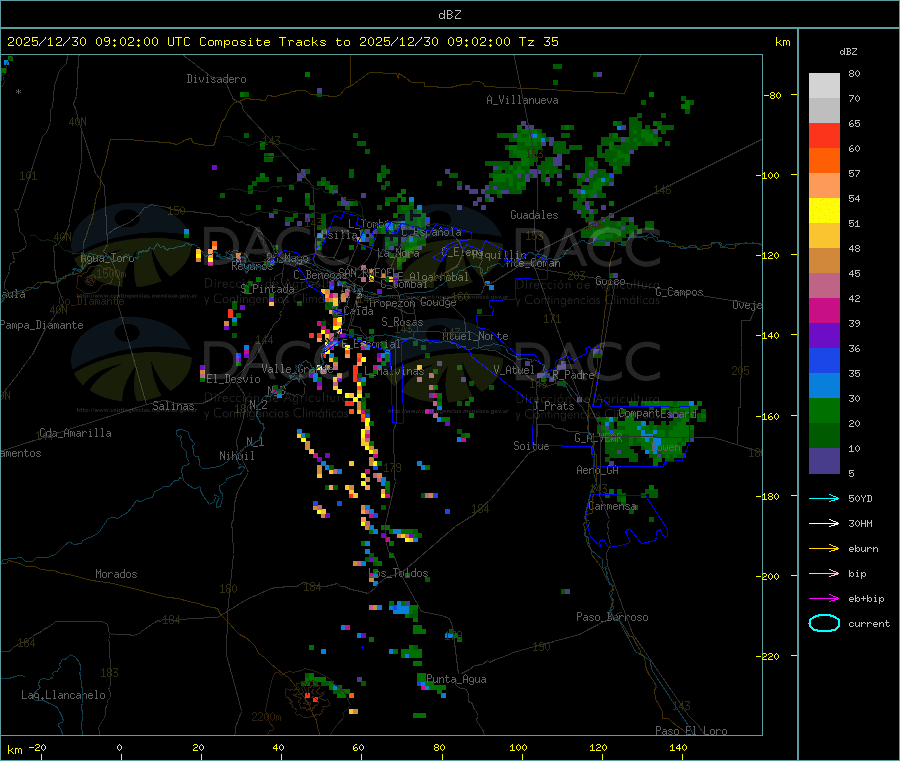Screen dimensions: 900x761
Task: Click the G_Campos map label
Action: (679, 292)
